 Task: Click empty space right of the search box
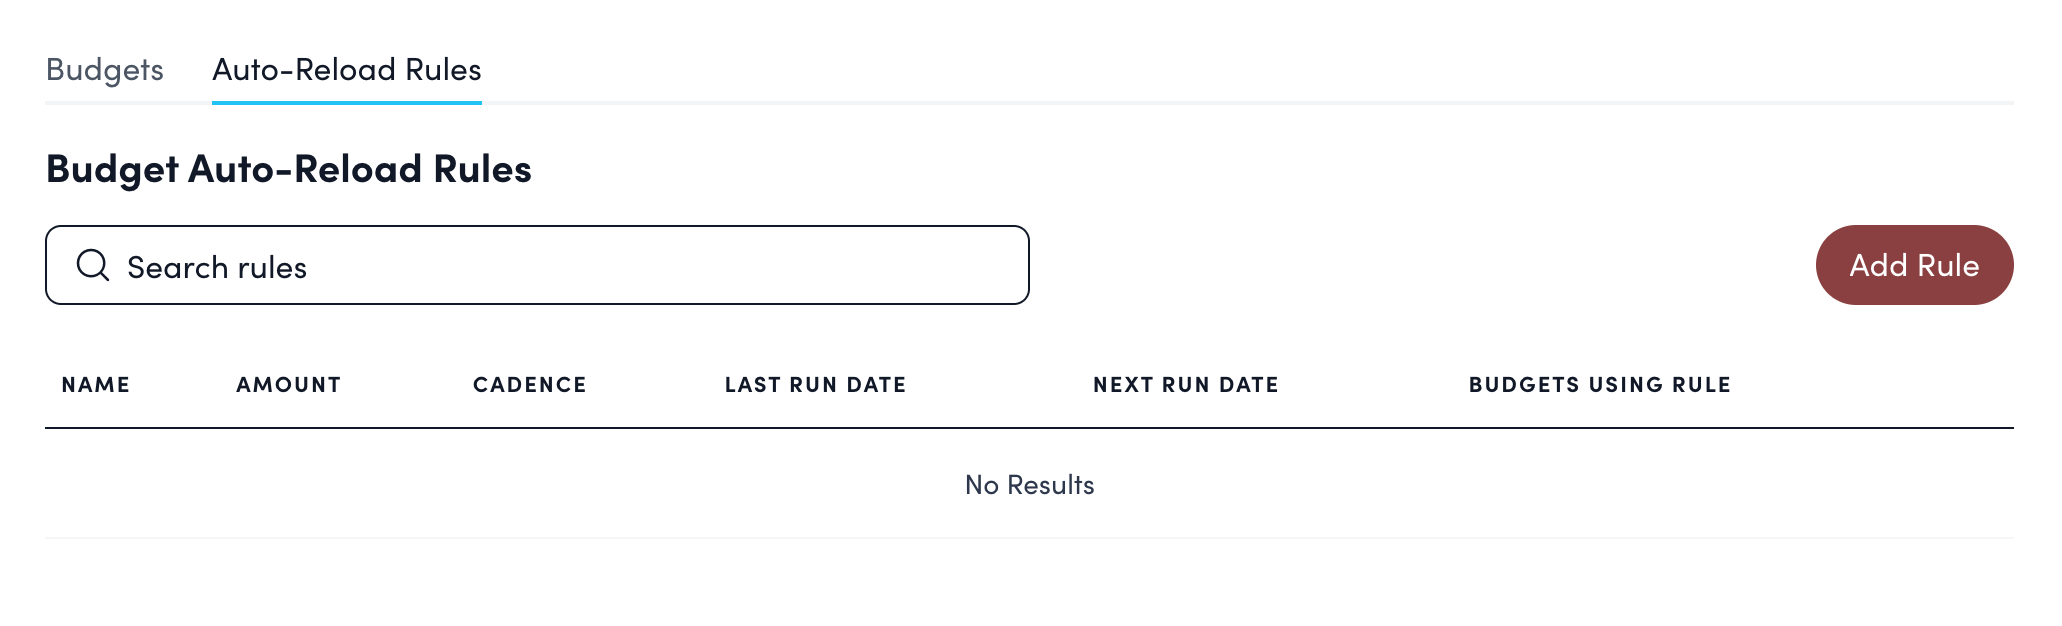click(x=1420, y=265)
